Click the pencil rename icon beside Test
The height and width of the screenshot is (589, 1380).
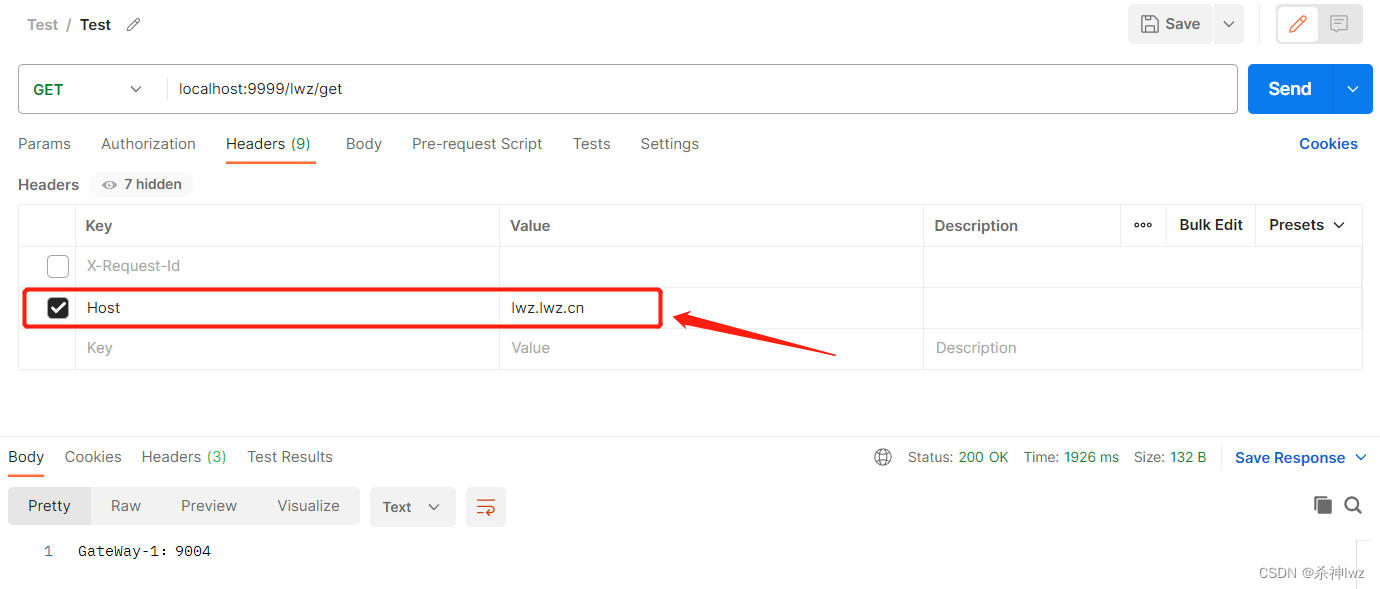[133, 25]
